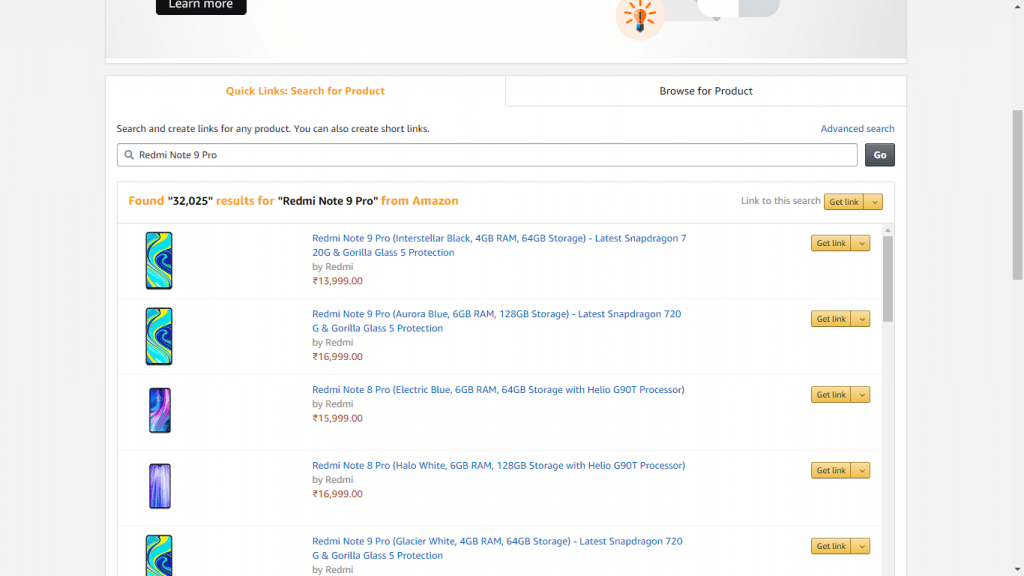This screenshot has height=576, width=1024.
Task: Open the Browse for Product tab
Action: click(x=706, y=91)
